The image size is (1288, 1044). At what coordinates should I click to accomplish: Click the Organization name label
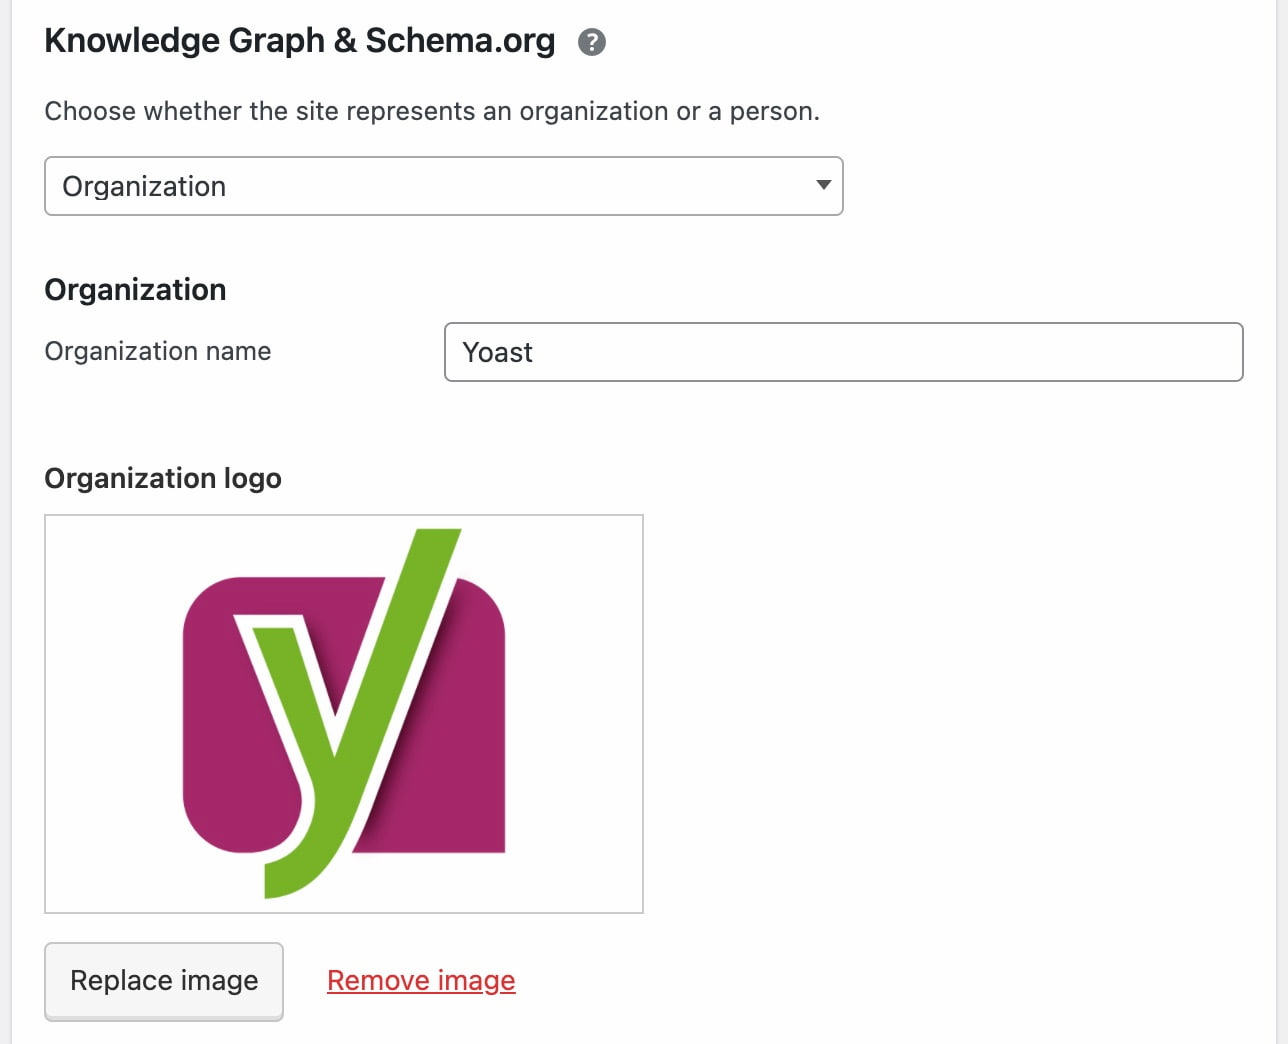coord(158,351)
